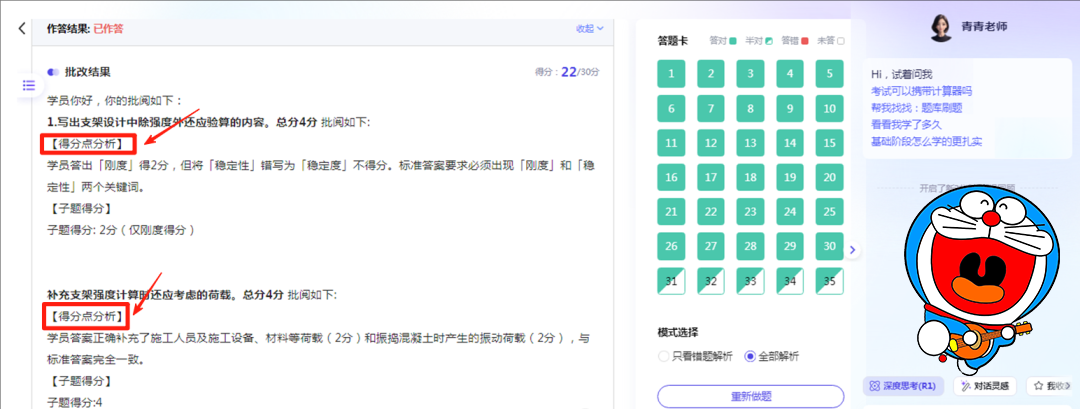This screenshot has width=1080, height=409.
Task: Click suggestion 帮我找找：题库刷题
Action: [916, 107]
